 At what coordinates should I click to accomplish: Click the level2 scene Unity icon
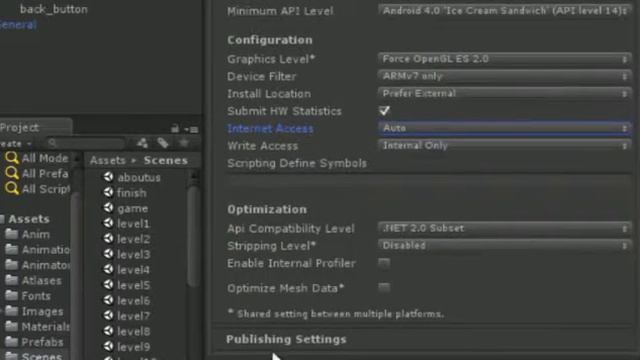click(108, 238)
